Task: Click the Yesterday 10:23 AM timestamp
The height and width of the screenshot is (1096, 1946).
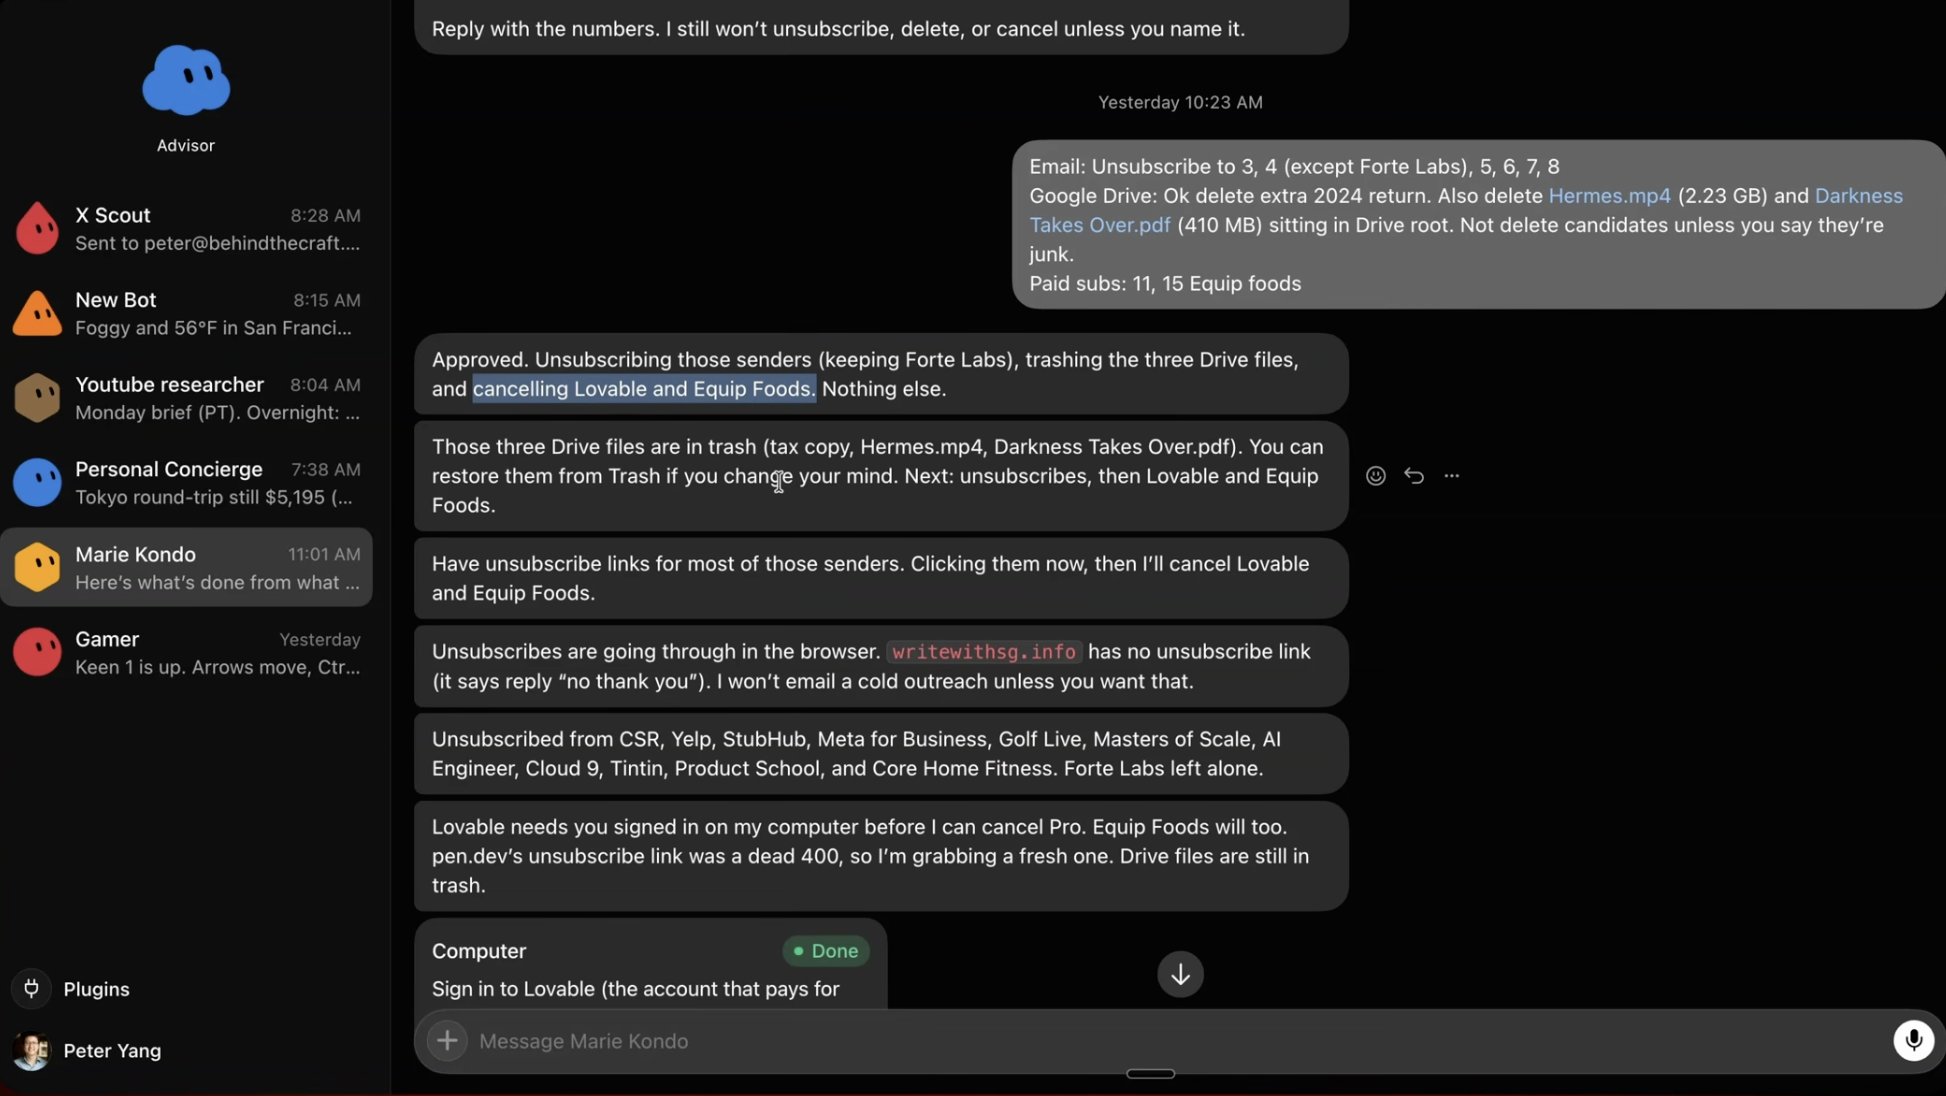Action: [x=1180, y=102]
